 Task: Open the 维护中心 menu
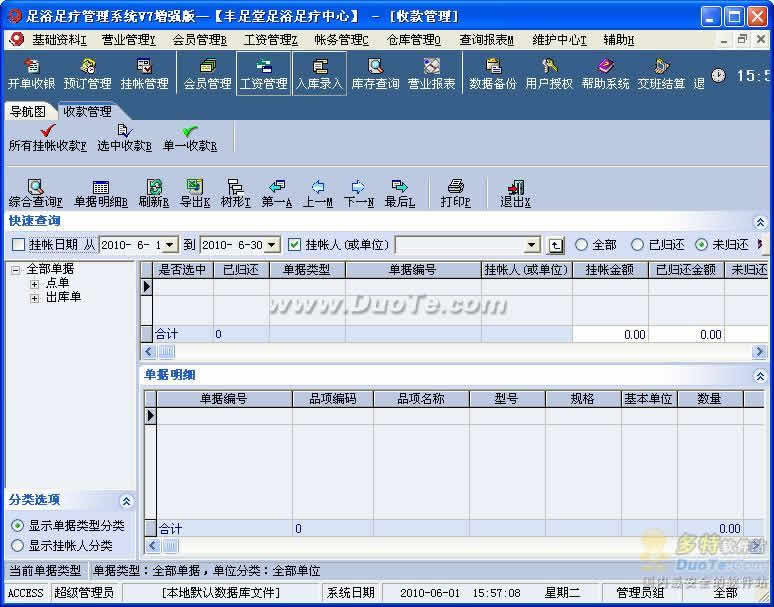coord(559,40)
